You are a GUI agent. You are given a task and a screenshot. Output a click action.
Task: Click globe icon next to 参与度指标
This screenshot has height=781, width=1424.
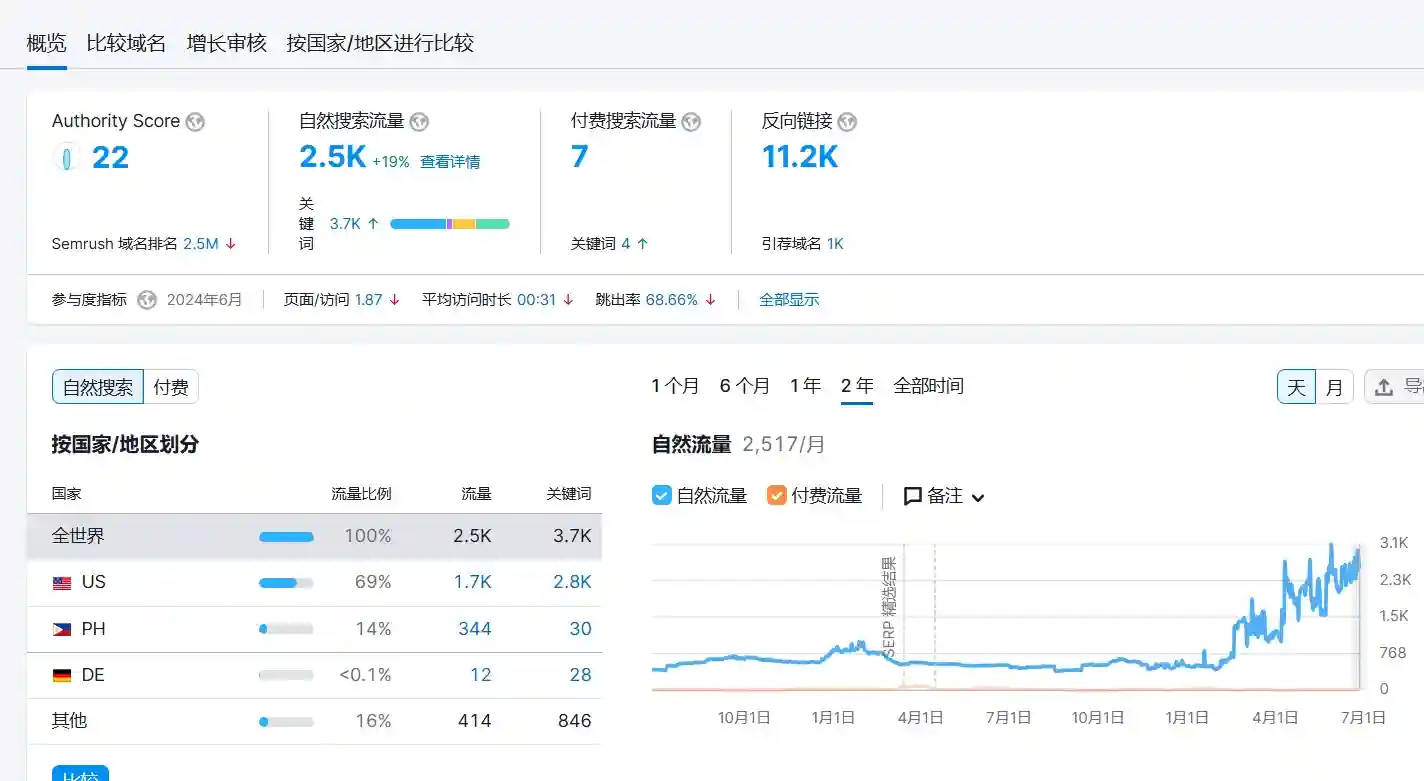coord(147,300)
